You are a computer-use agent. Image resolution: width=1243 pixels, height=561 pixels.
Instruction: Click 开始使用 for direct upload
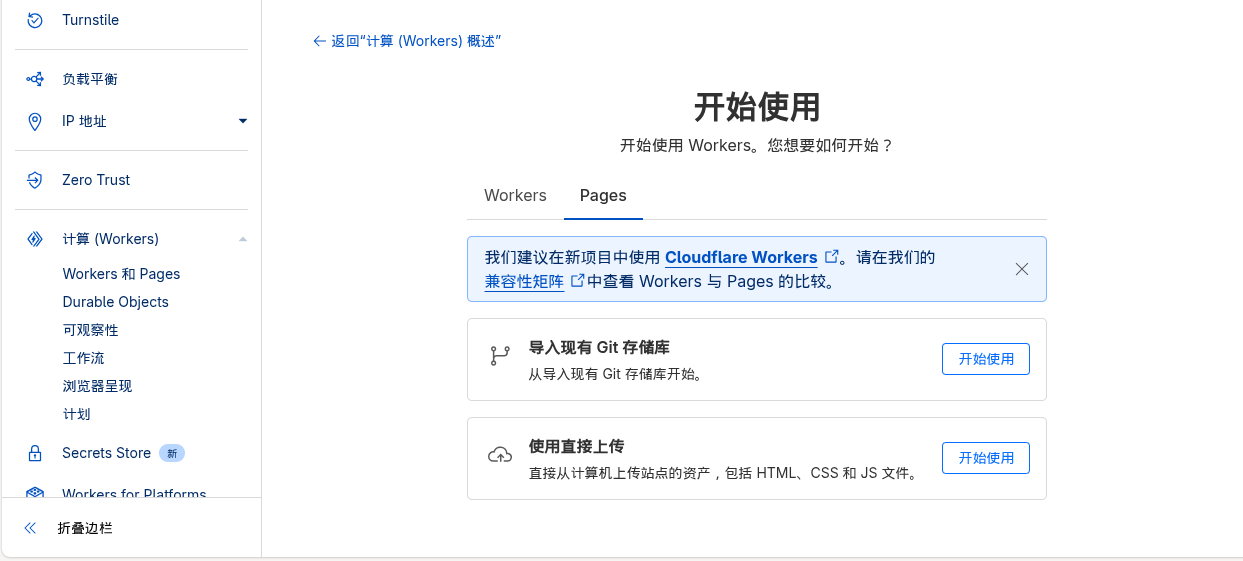click(985, 458)
